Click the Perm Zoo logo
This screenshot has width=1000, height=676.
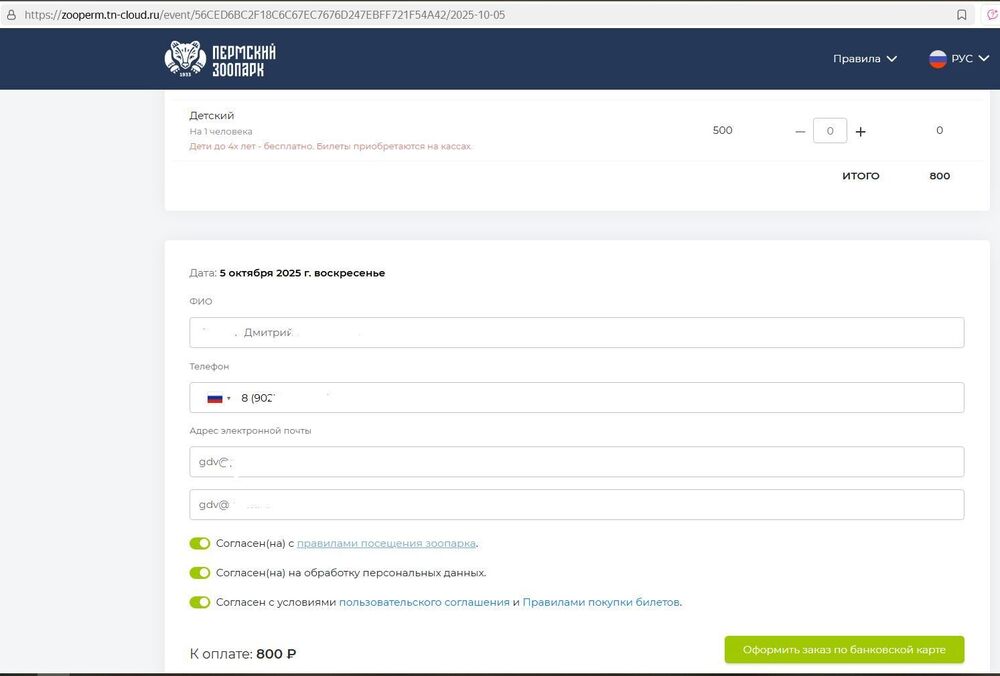coord(220,59)
